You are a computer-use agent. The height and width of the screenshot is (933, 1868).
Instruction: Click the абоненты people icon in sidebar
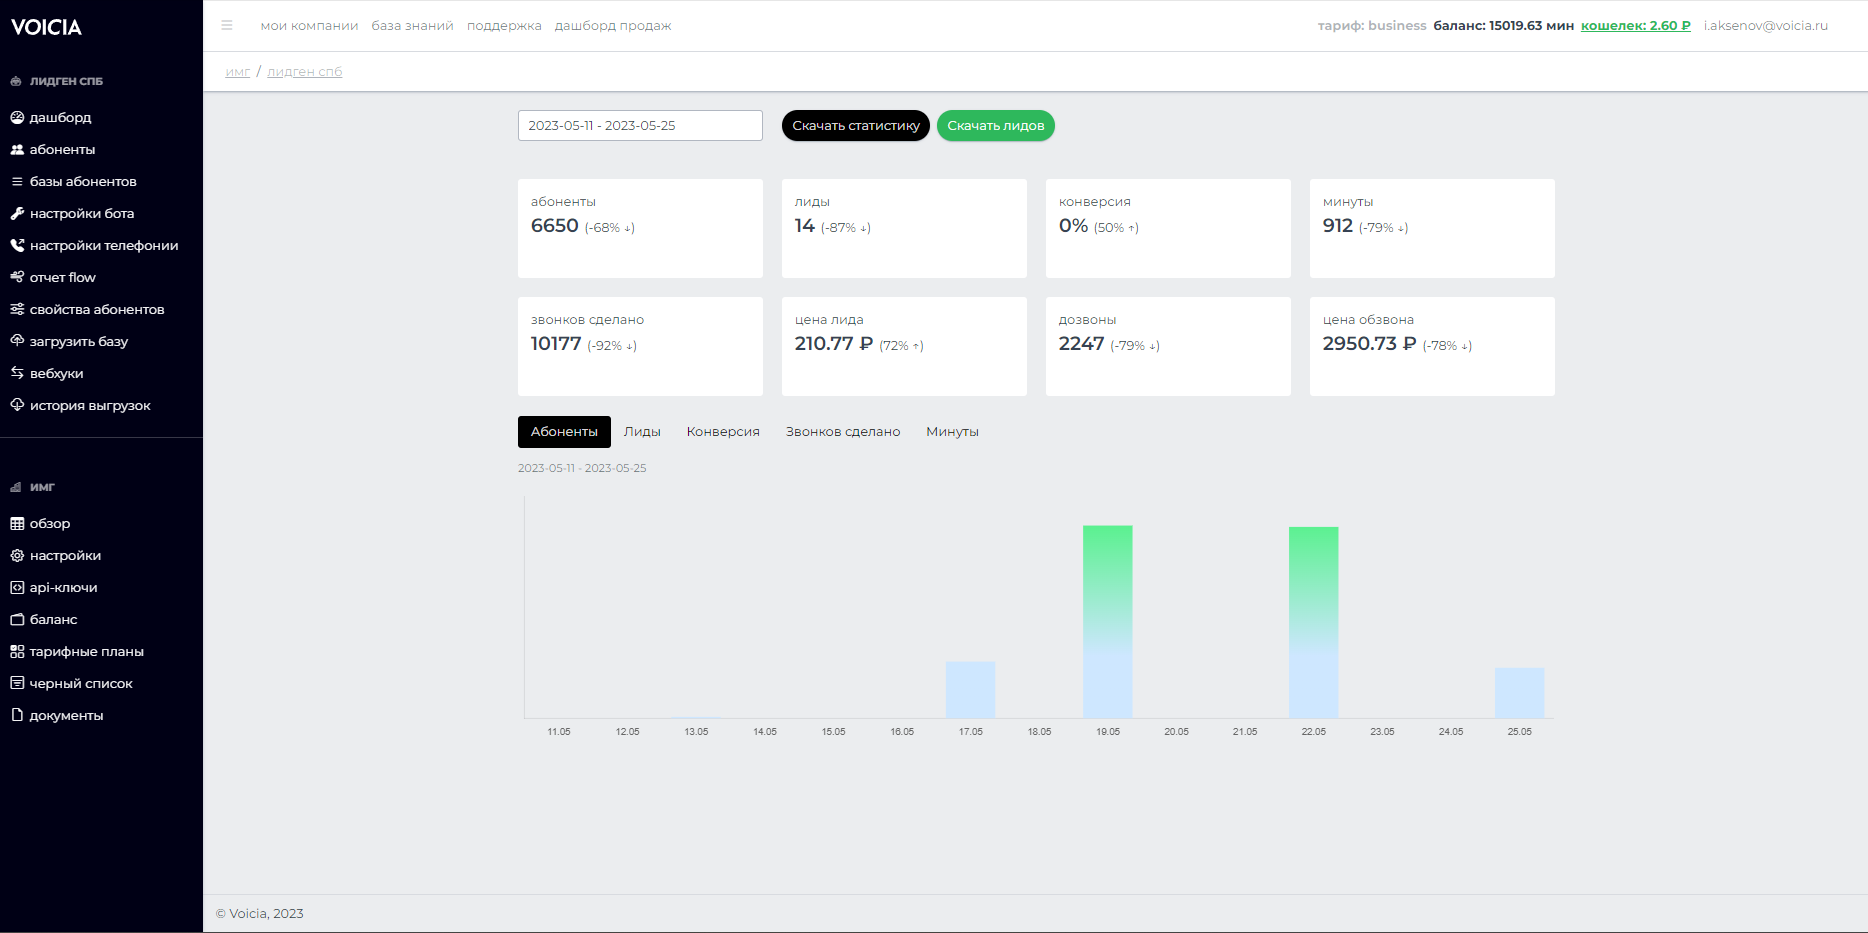click(x=17, y=149)
